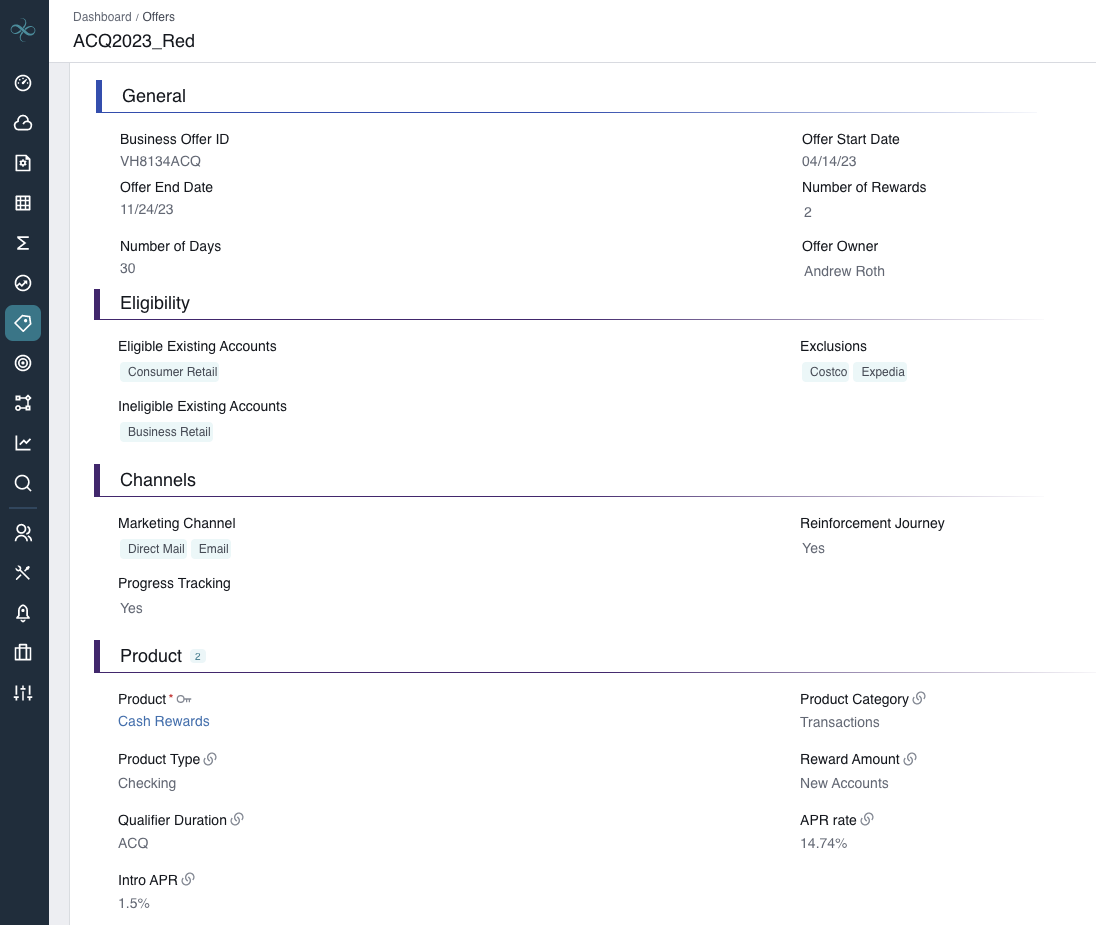The height and width of the screenshot is (925, 1096).
Task: Go to Dashboard in breadcrumb
Action: [x=102, y=17]
